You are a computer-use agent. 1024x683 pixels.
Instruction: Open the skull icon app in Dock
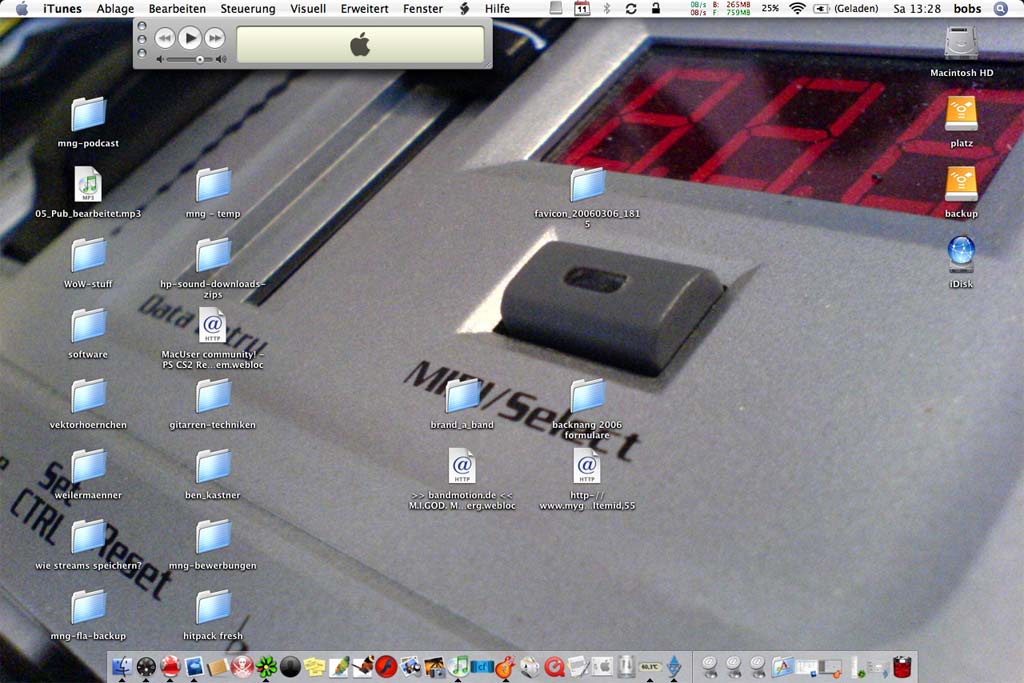[242, 666]
